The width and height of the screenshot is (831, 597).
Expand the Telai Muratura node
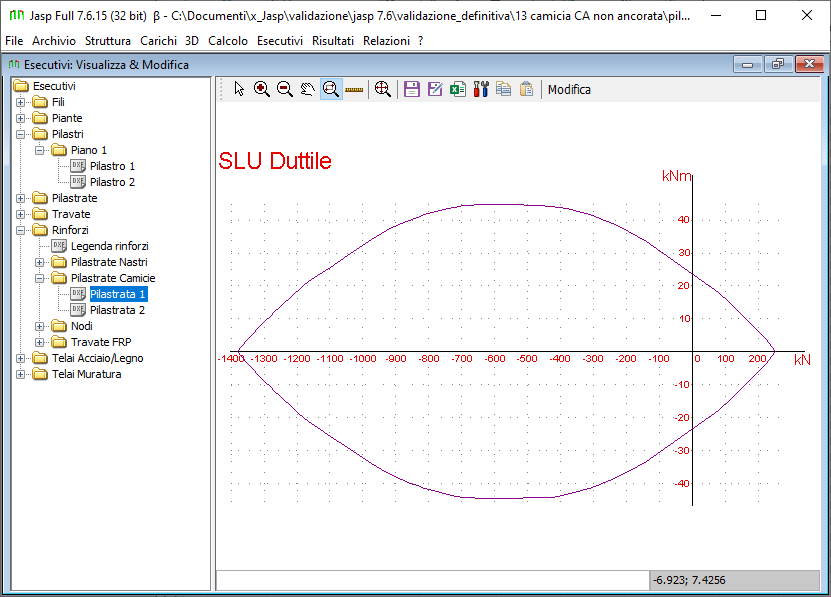click(20, 374)
